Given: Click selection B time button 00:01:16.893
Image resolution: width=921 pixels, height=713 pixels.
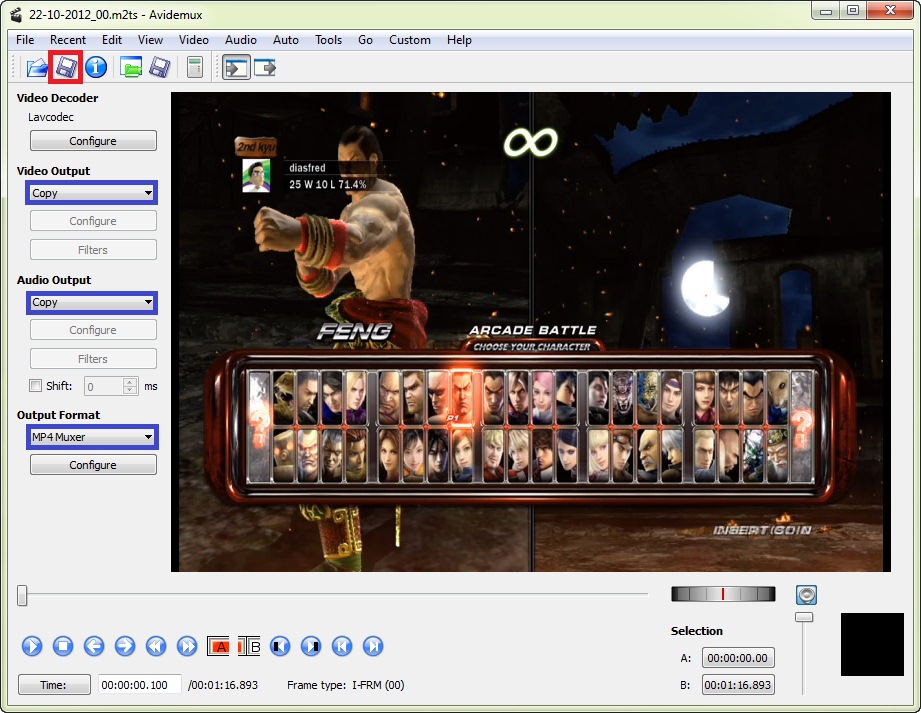Looking at the screenshot, I should pos(738,685).
